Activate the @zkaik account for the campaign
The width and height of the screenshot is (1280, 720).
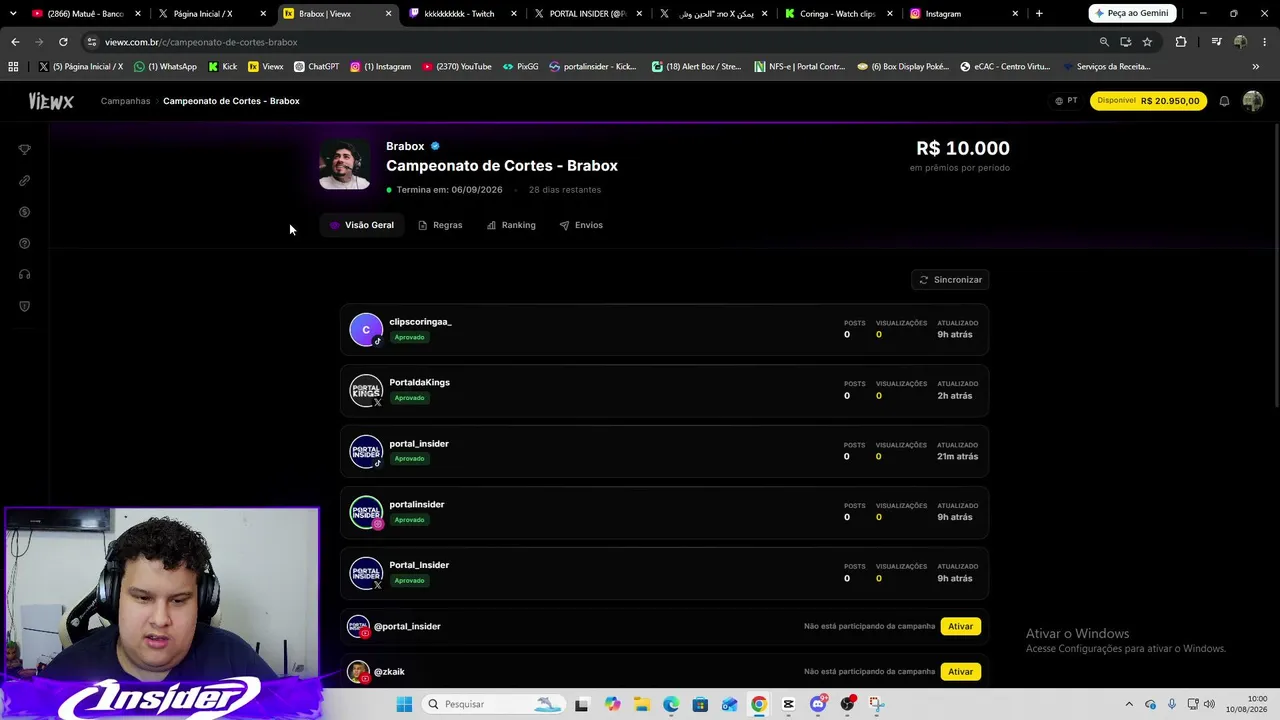tap(961, 672)
